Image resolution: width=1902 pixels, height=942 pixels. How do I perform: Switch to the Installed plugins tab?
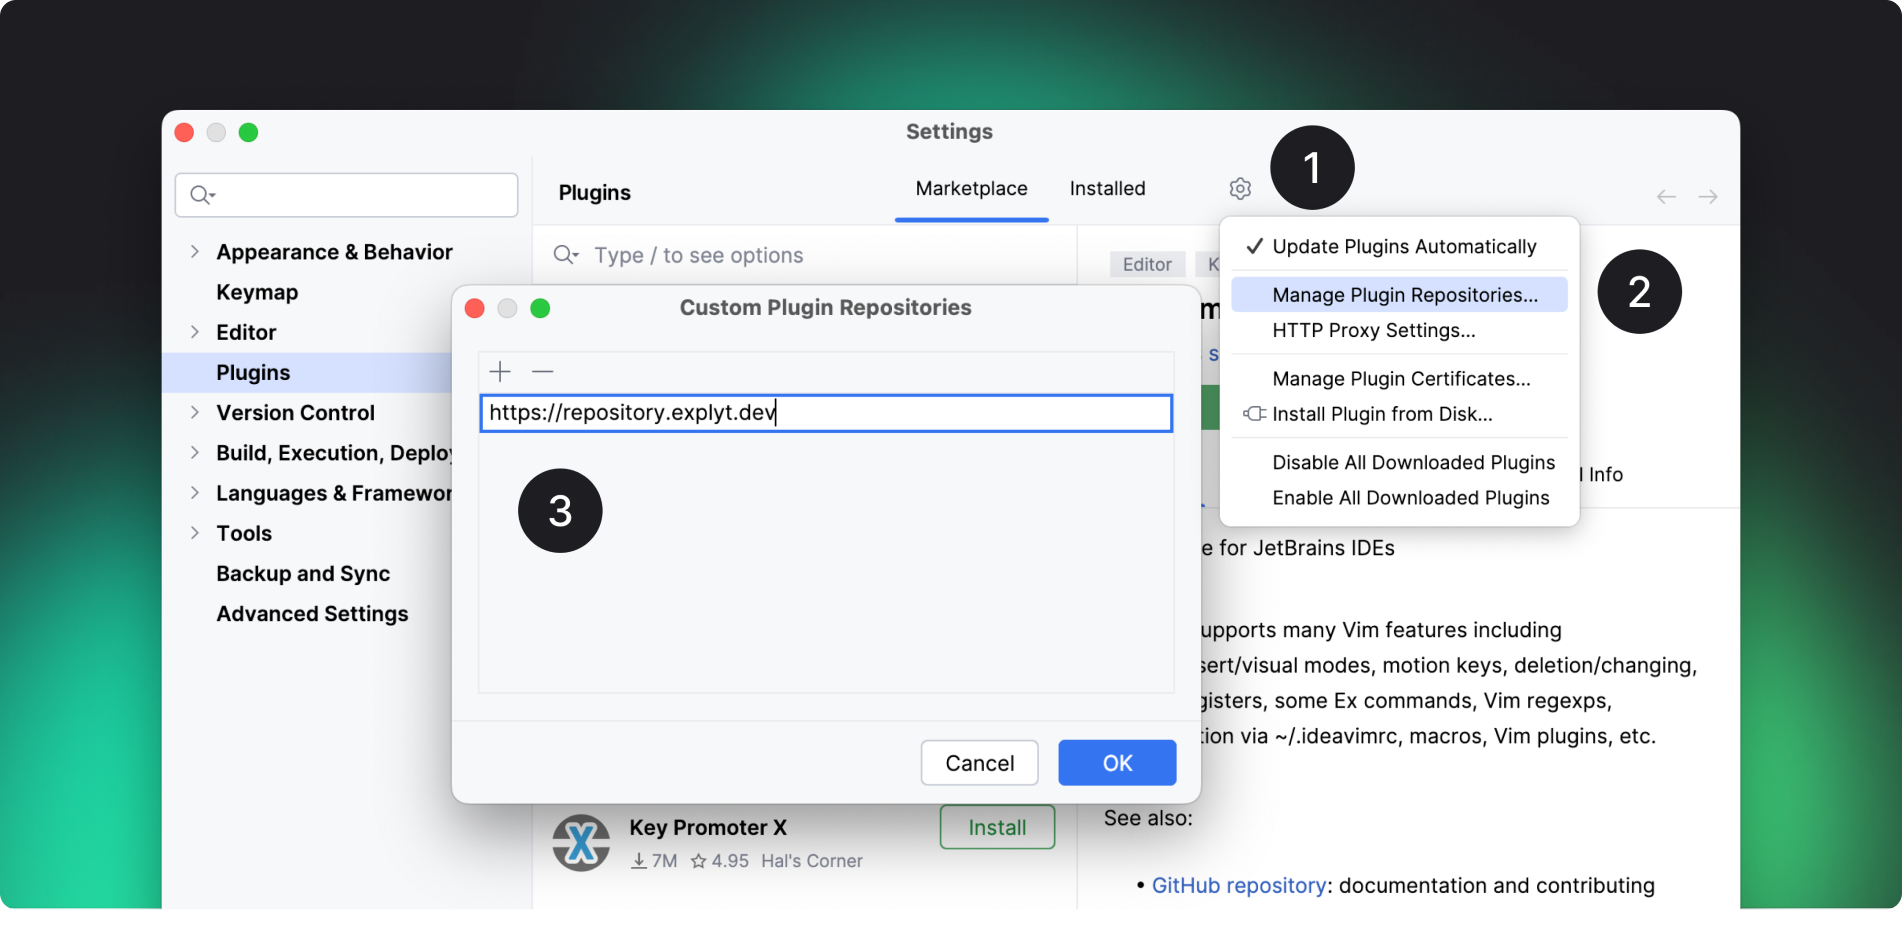click(x=1107, y=189)
